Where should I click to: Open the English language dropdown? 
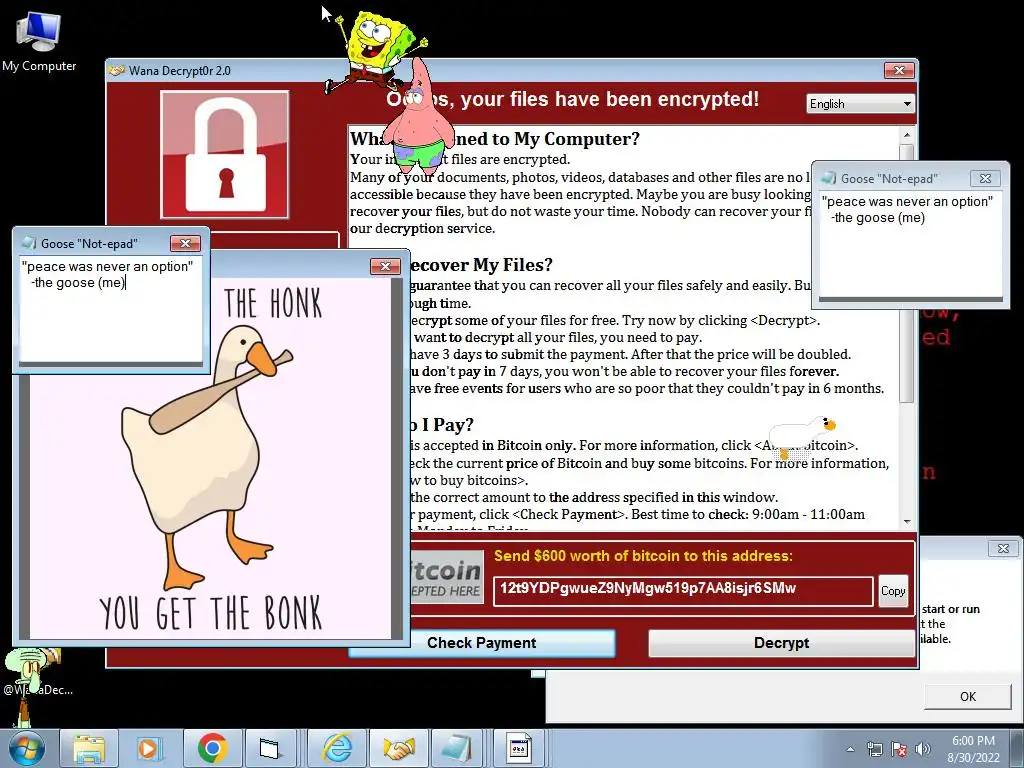pos(860,104)
